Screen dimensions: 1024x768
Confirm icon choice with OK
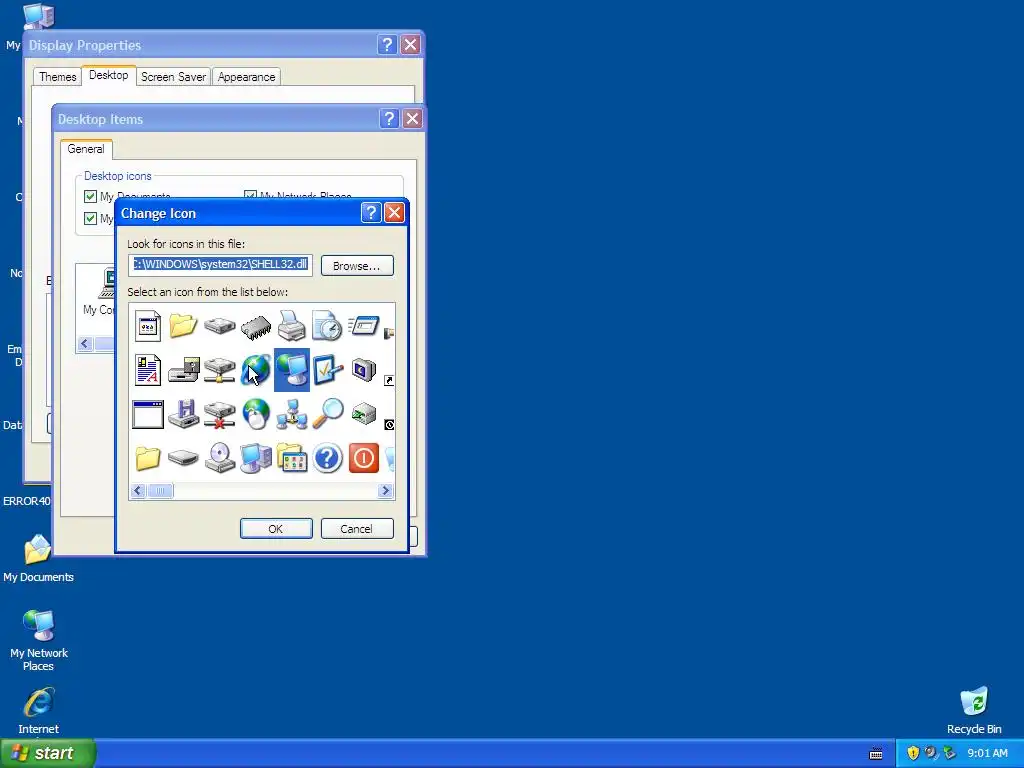(276, 529)
